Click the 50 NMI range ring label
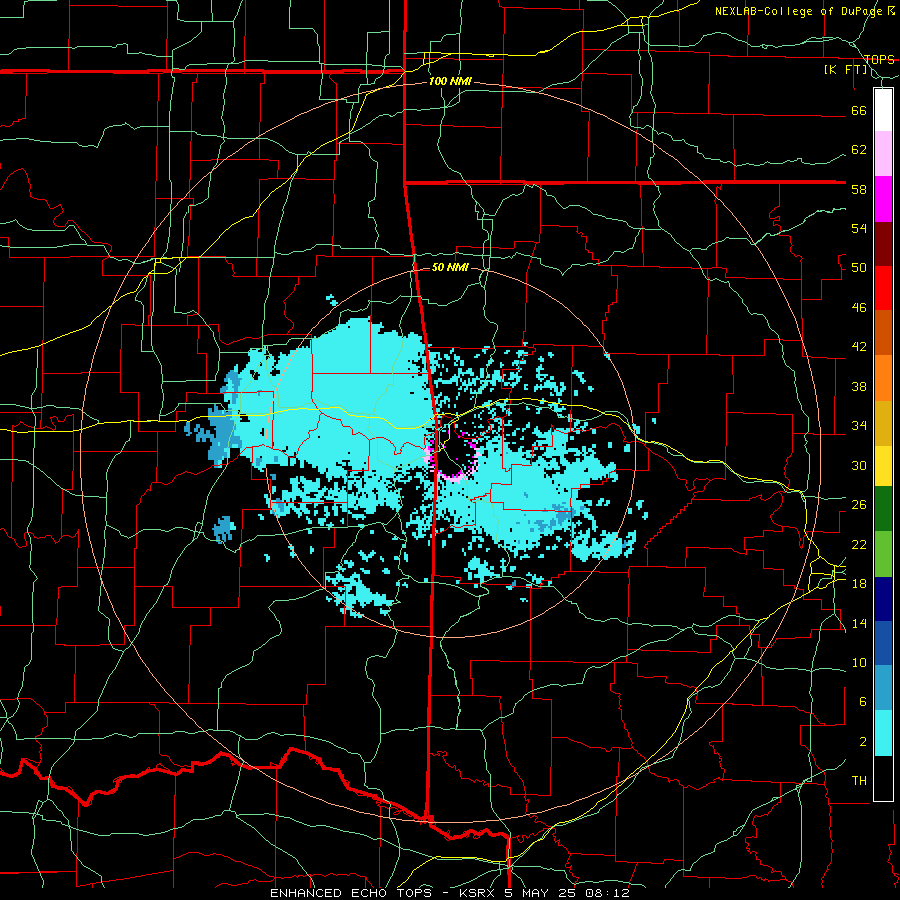The height and width of the screenshot is (900, 900). [450, 267]
